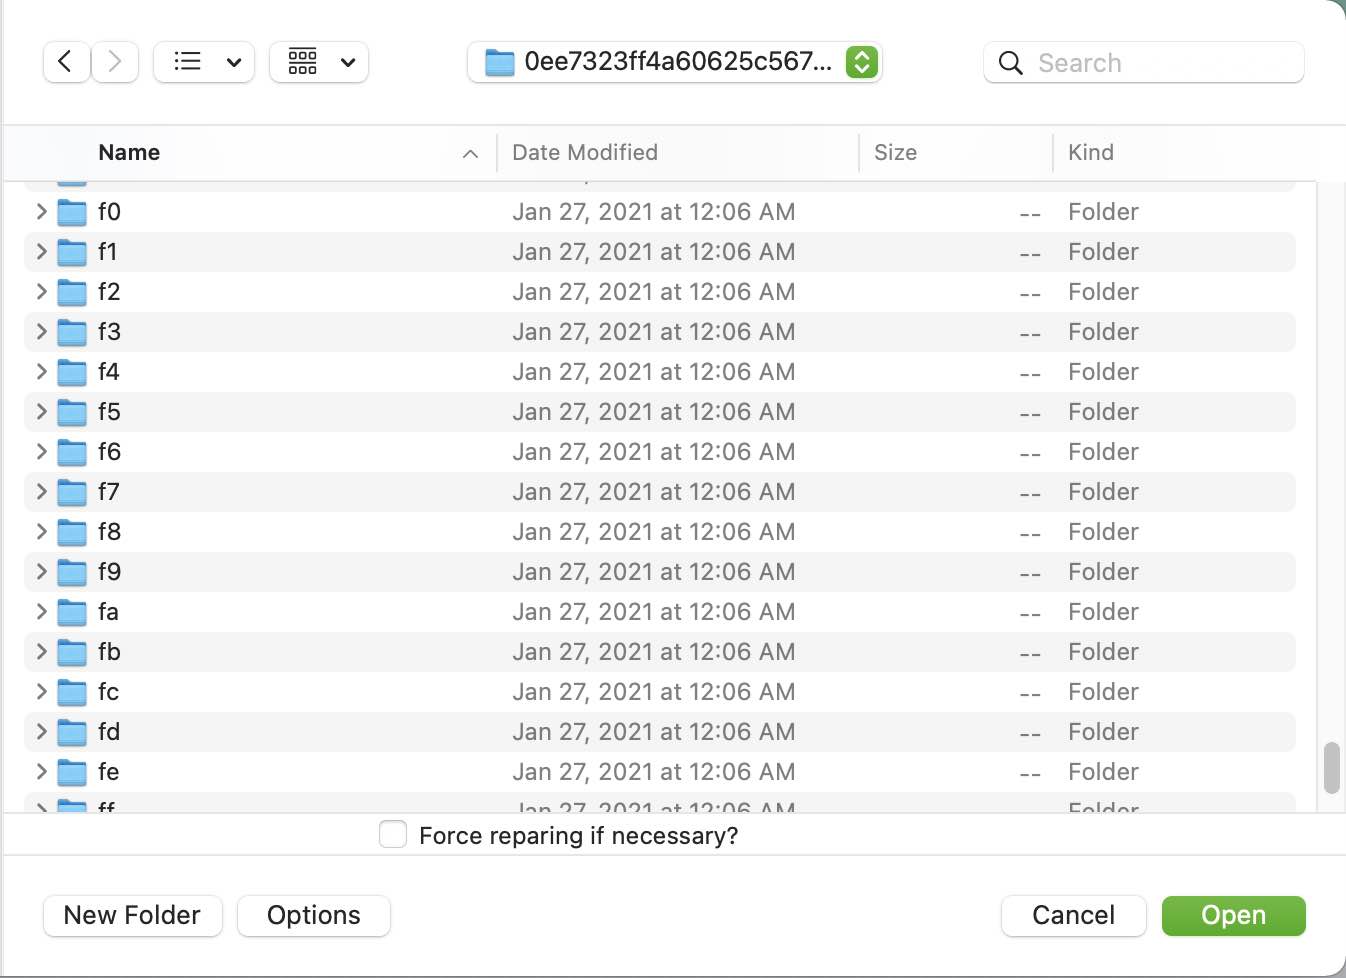Select the fd folder icon
Image resolution: width=1346 pixels, height=978 pixels.
click(72, 732)
